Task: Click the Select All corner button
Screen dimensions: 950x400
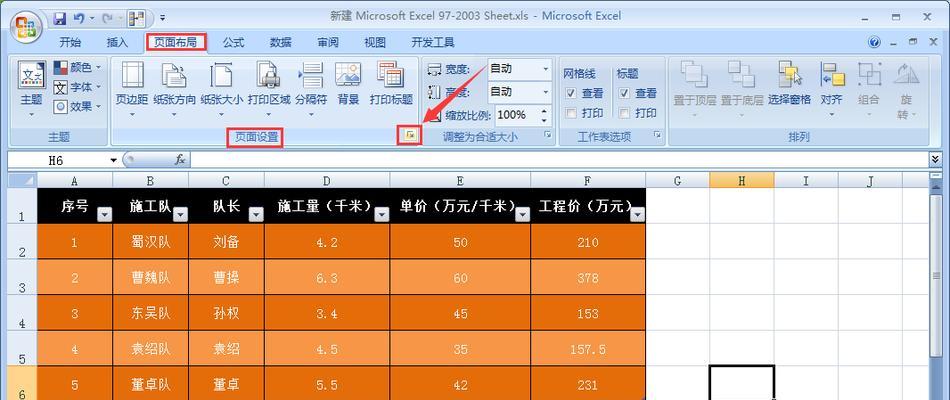Action: (x=22, y=180)
